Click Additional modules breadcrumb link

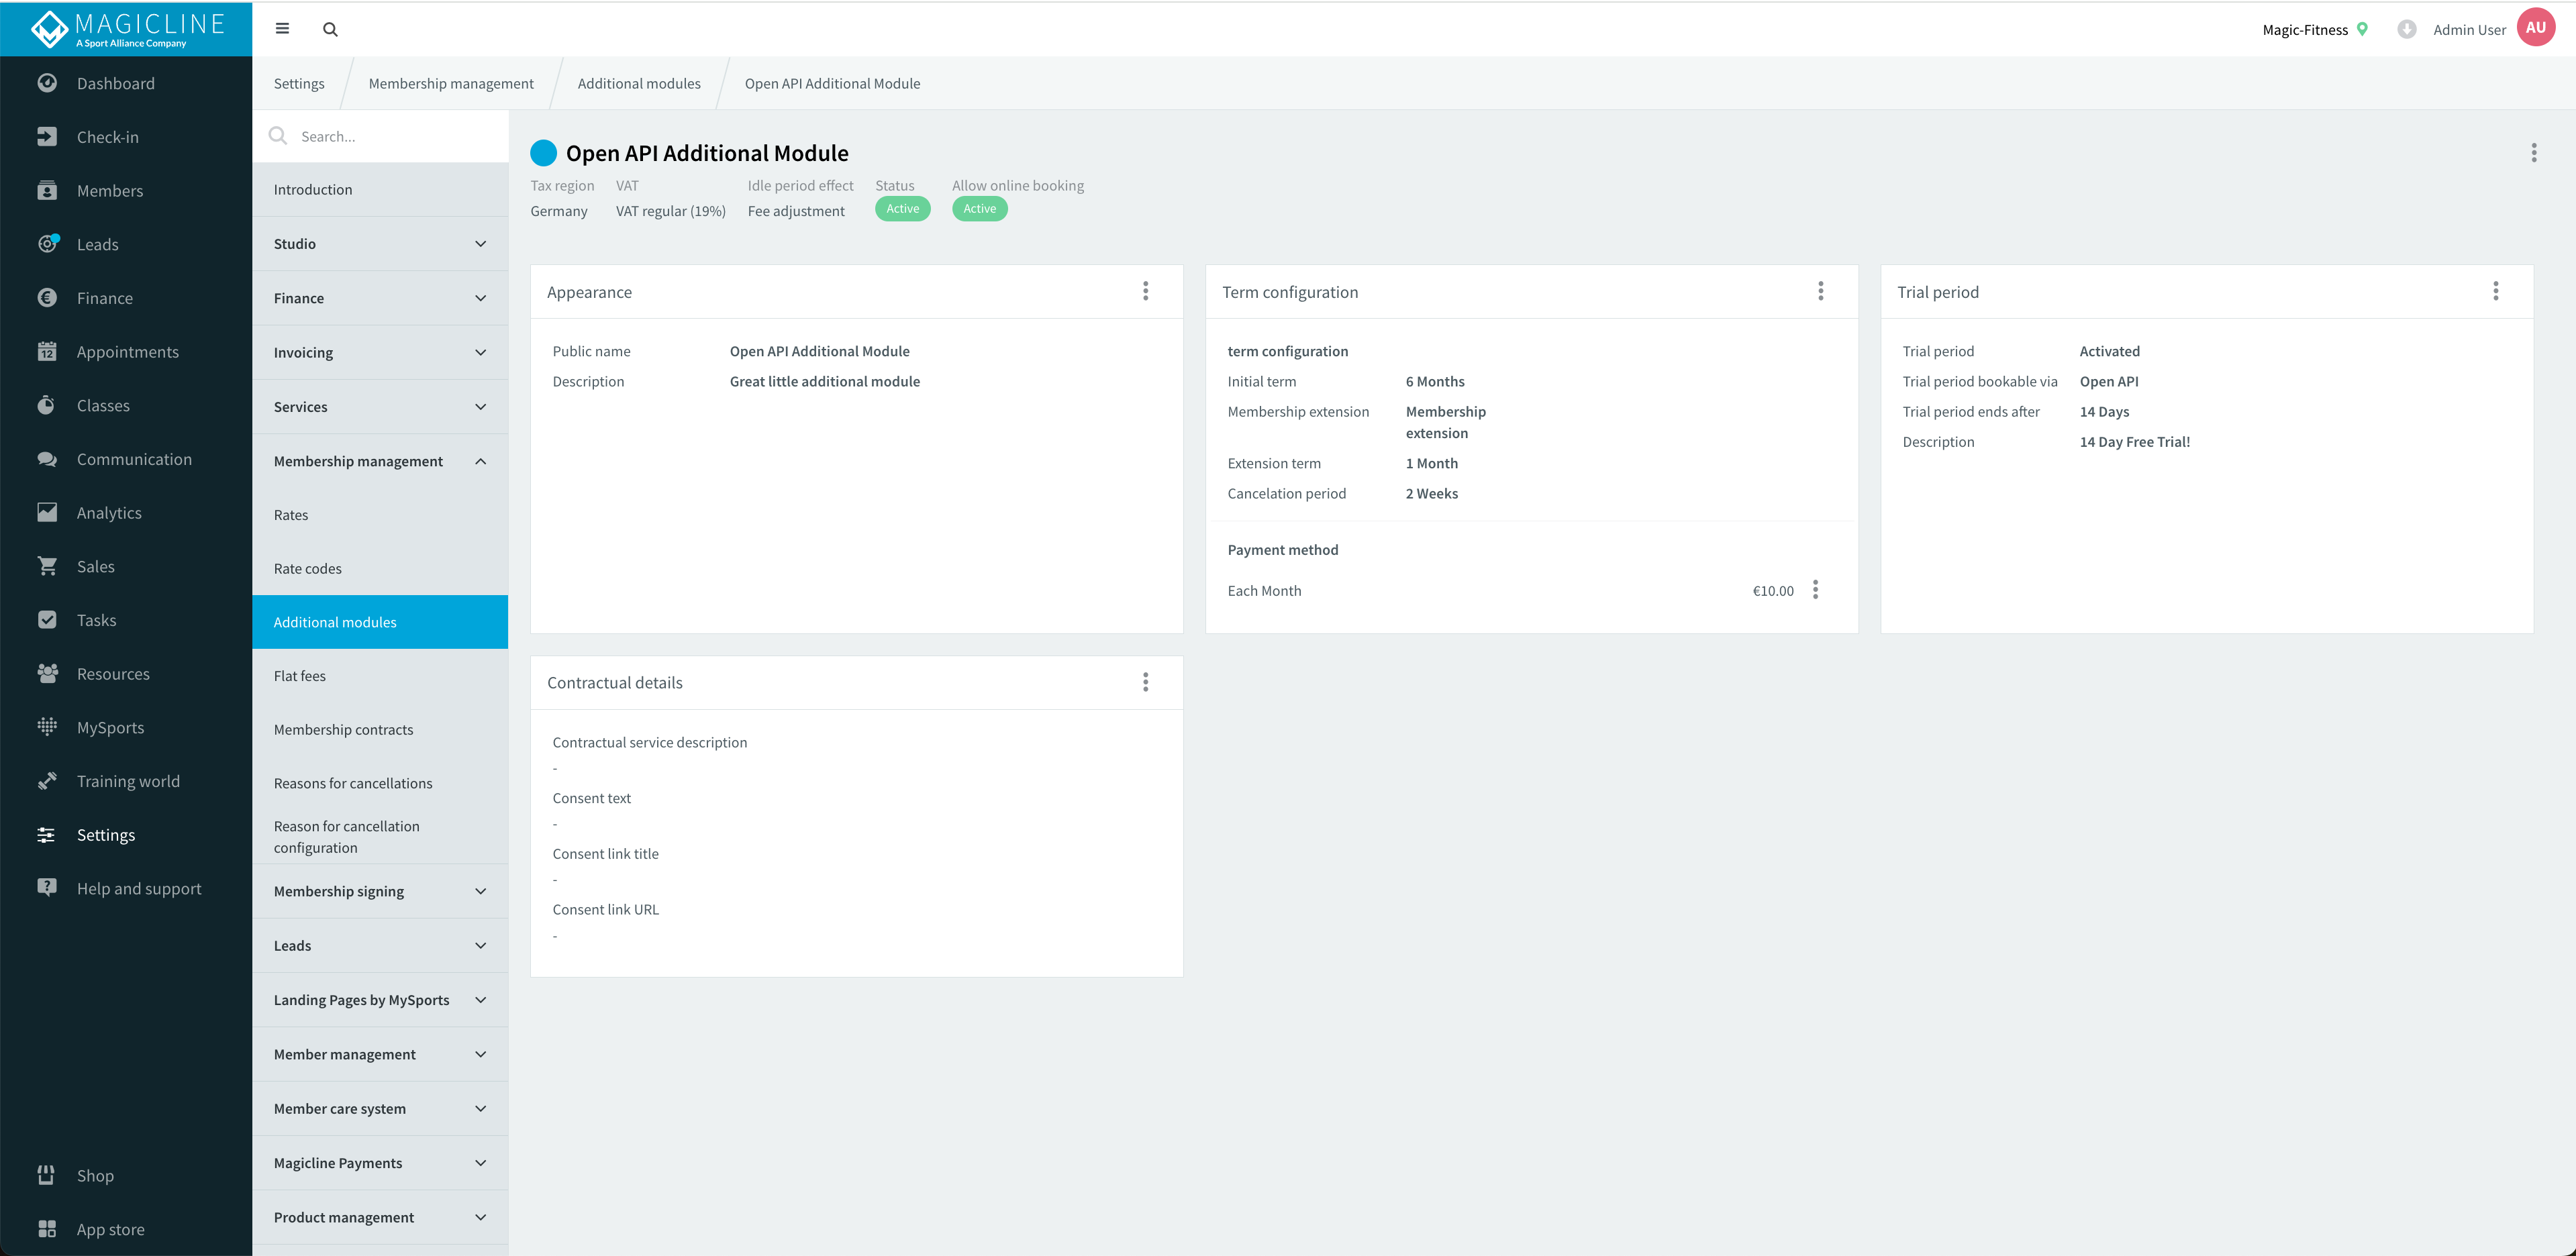click(639, 84)
